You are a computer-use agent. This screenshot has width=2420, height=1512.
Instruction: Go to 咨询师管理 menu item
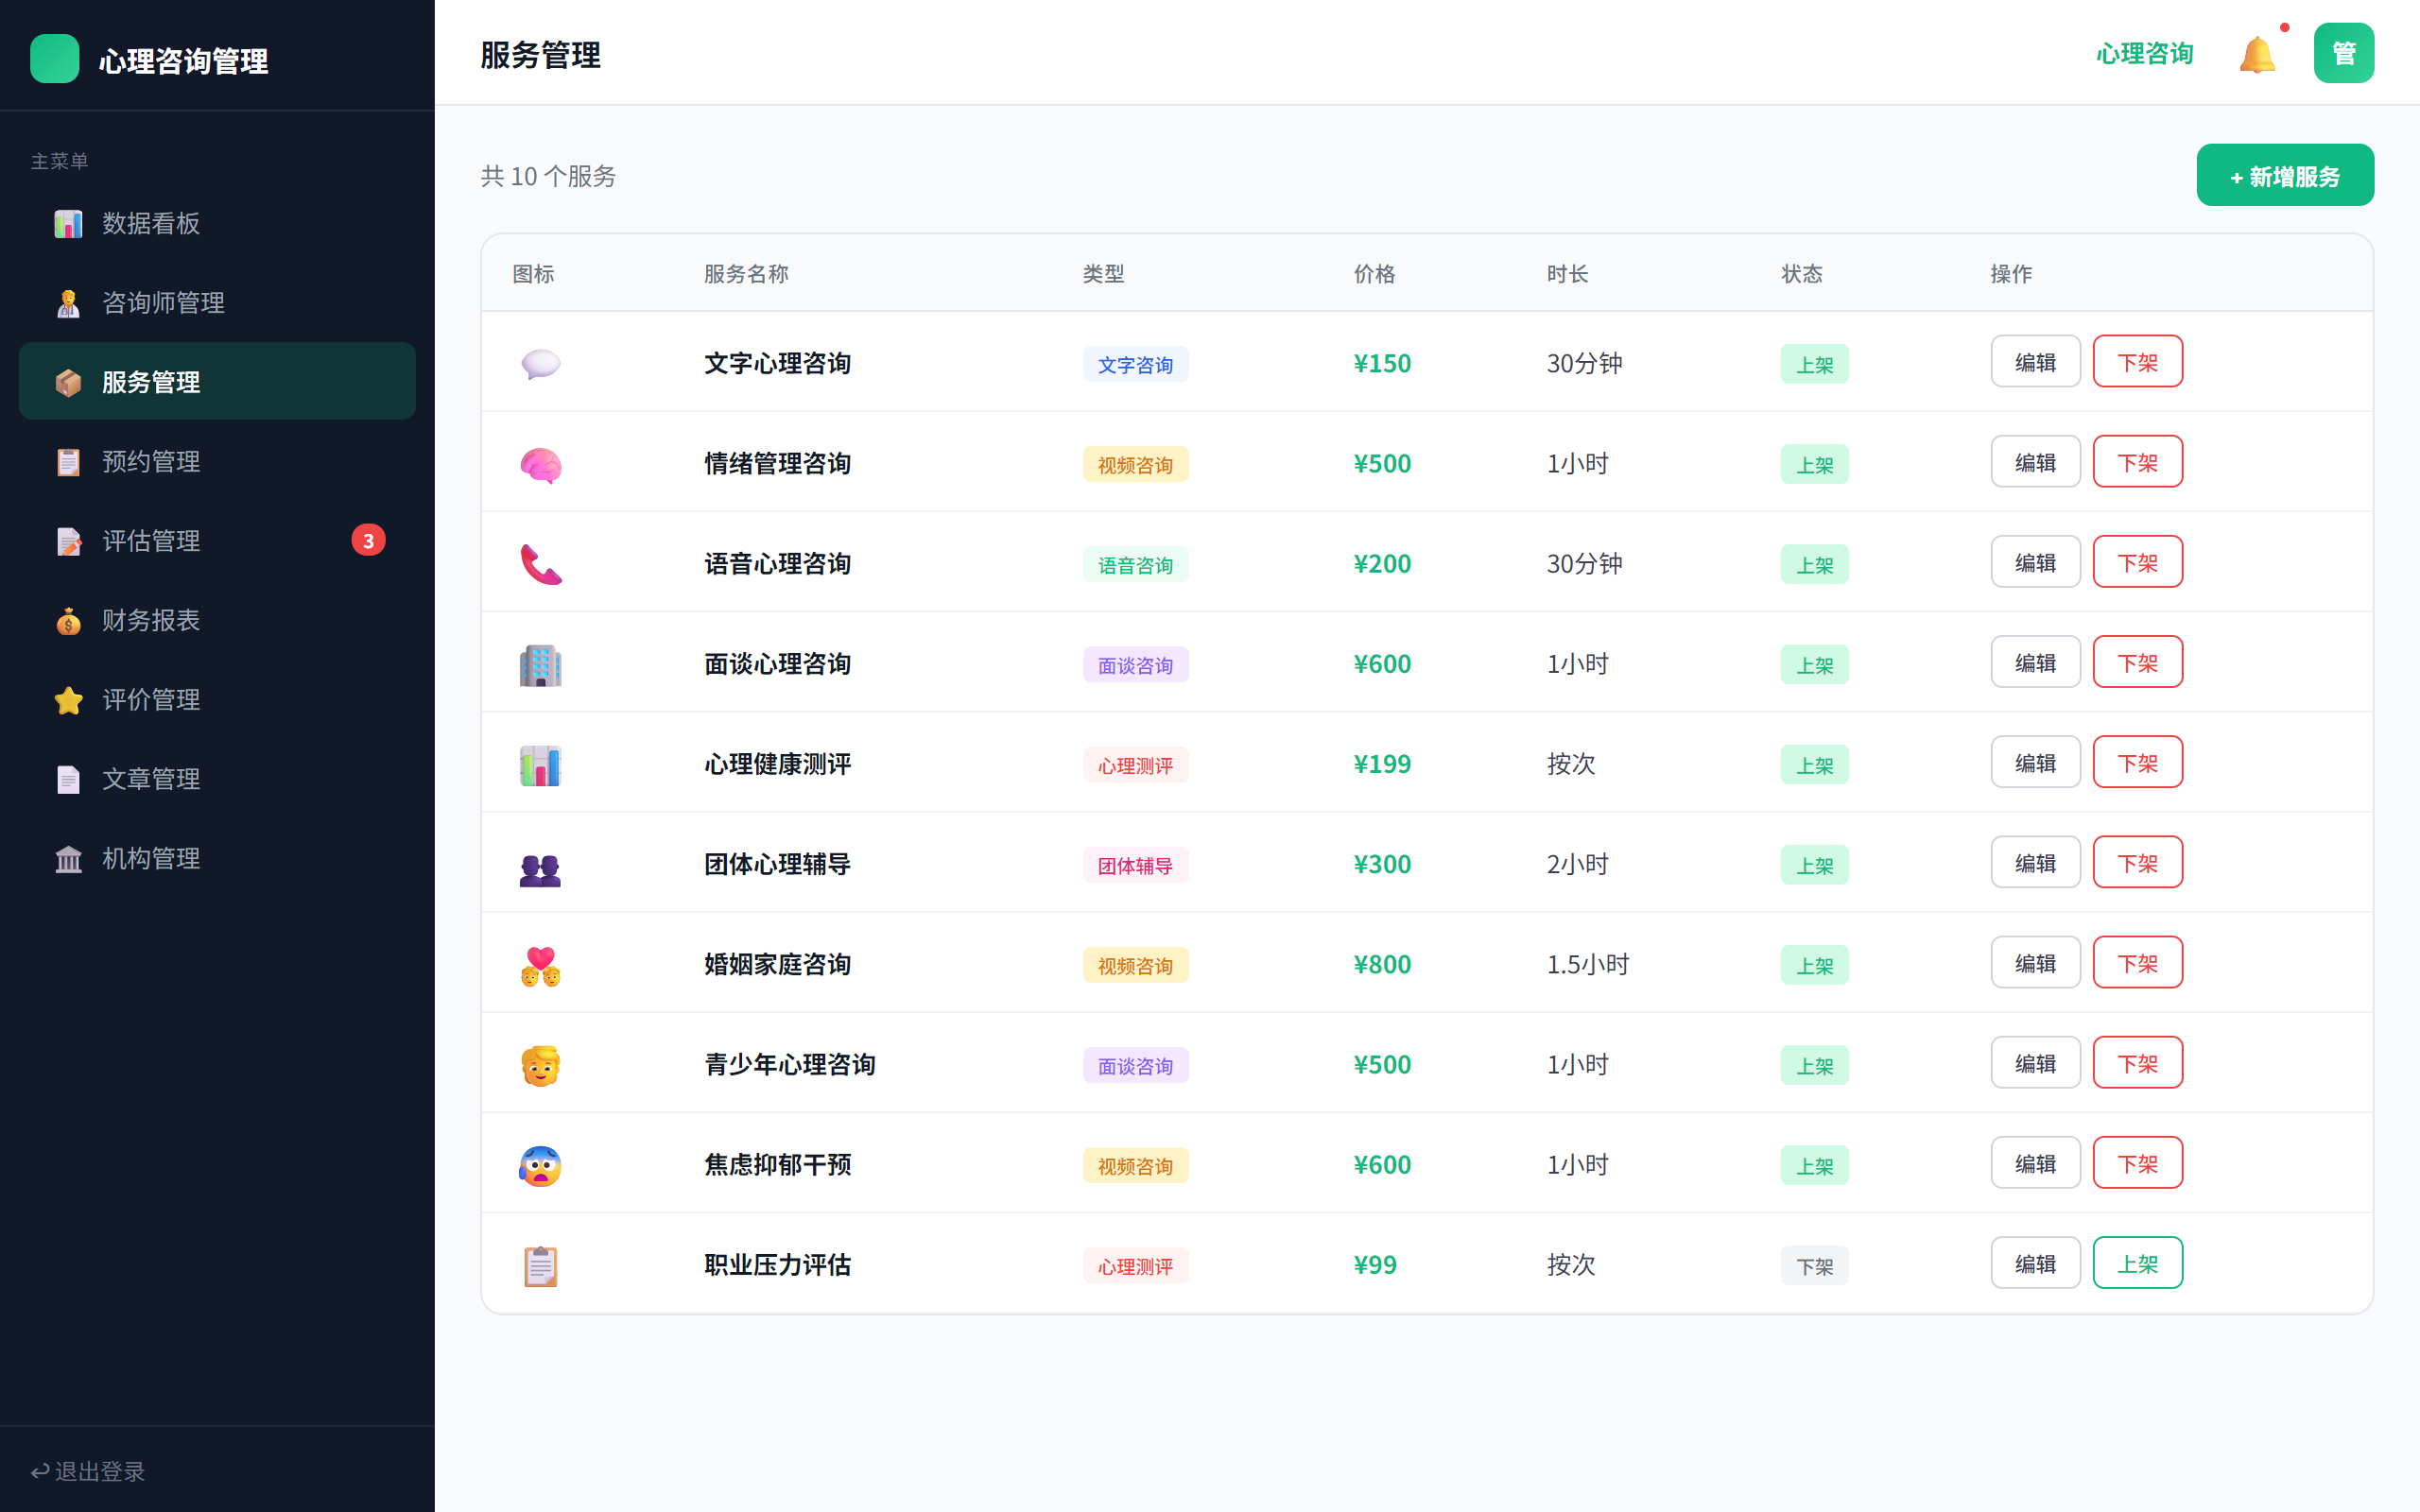217,303
